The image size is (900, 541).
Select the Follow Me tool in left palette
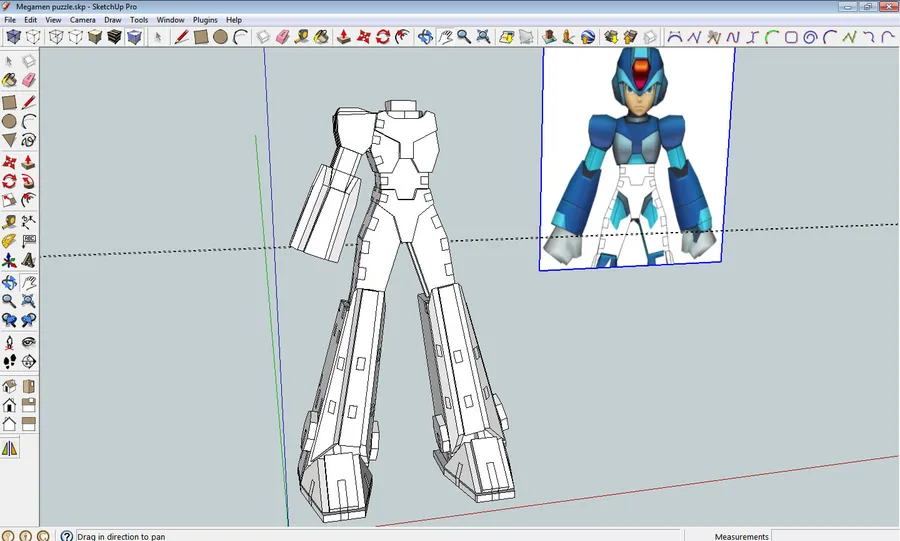tap(28, 181)
